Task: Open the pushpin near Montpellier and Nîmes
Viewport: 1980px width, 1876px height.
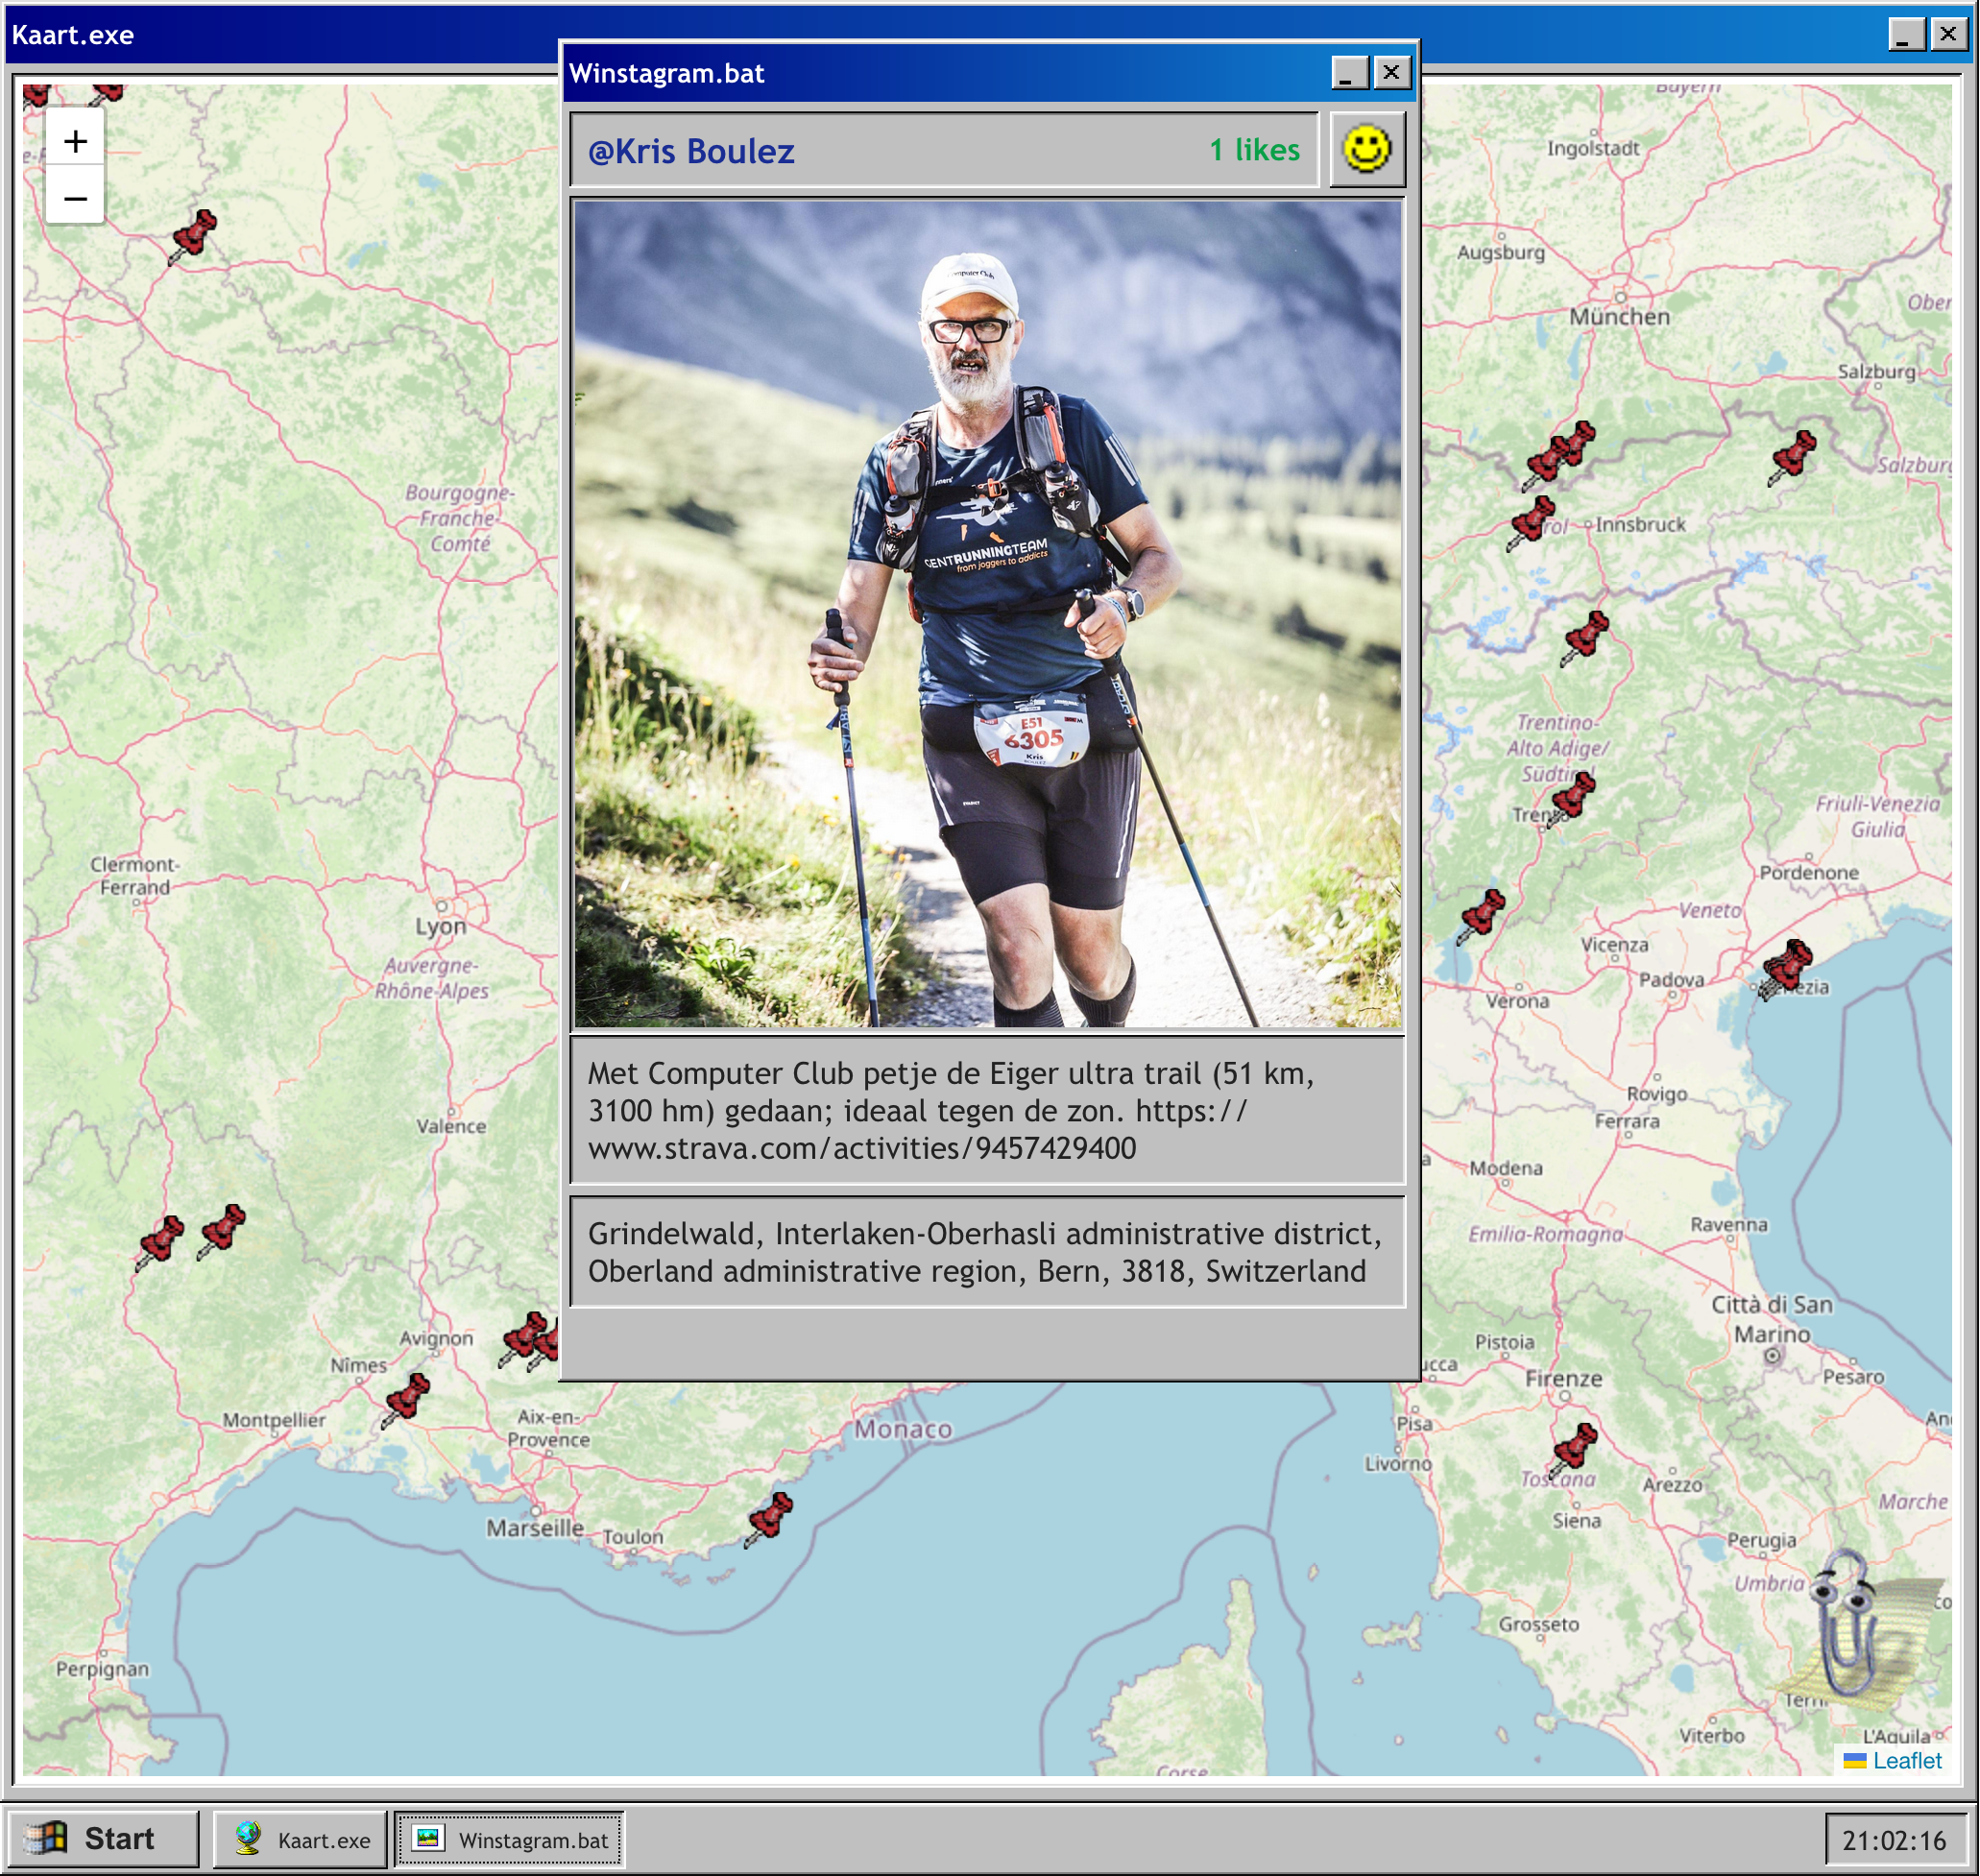Action: click(x=407, y=1398)
